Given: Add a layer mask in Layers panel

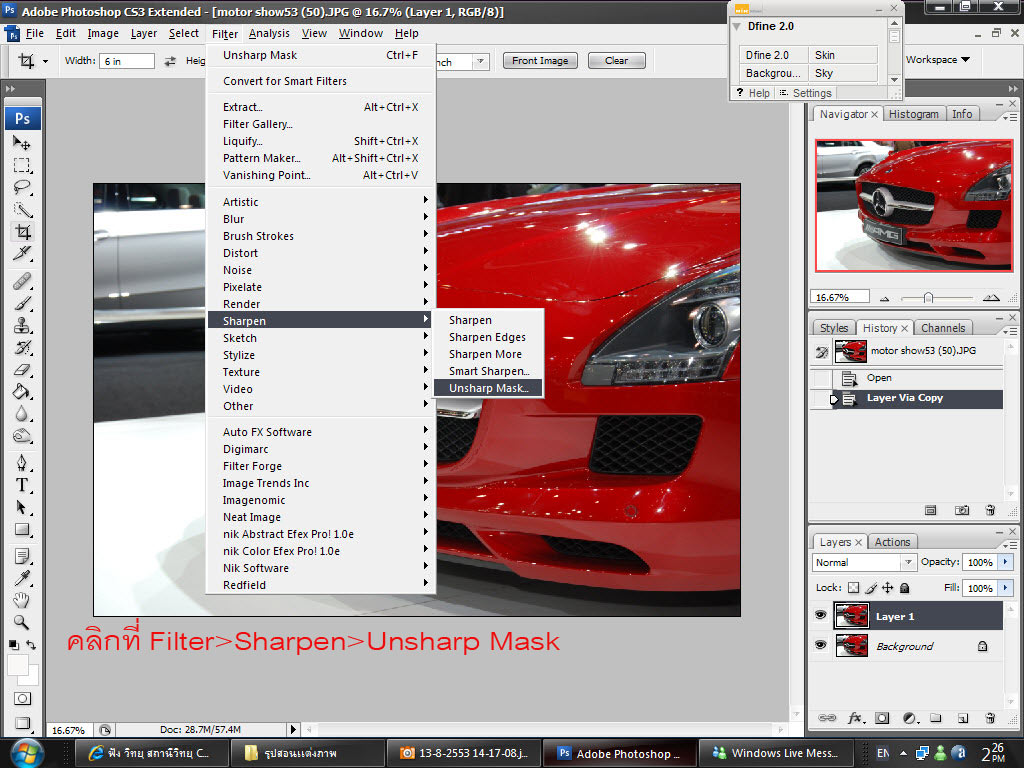Looking at the screenshot, I should (x=882, y=718).
